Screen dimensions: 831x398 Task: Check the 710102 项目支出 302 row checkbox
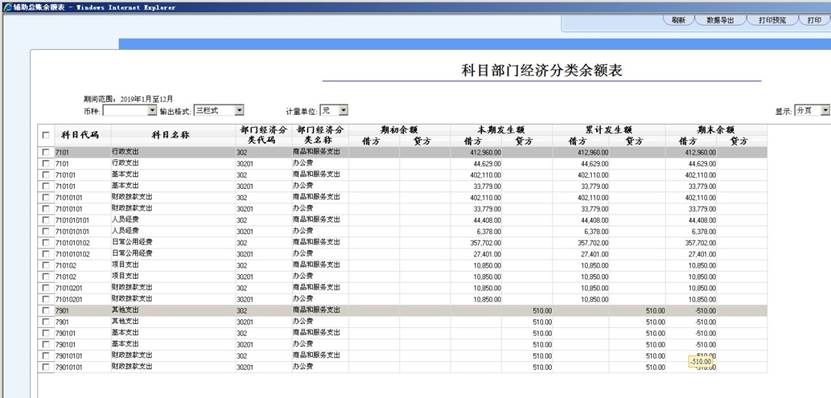click(46, 265)
